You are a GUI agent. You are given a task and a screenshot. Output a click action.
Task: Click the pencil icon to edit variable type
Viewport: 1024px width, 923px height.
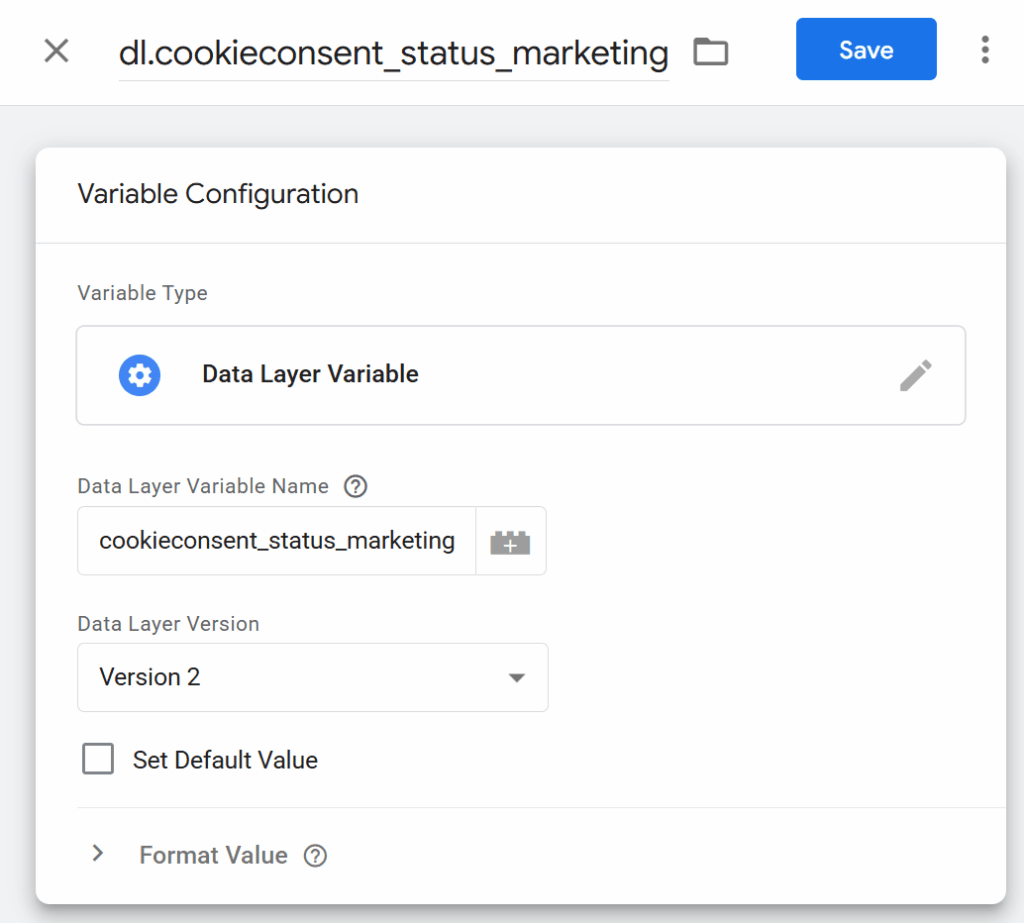click(915, 376)
